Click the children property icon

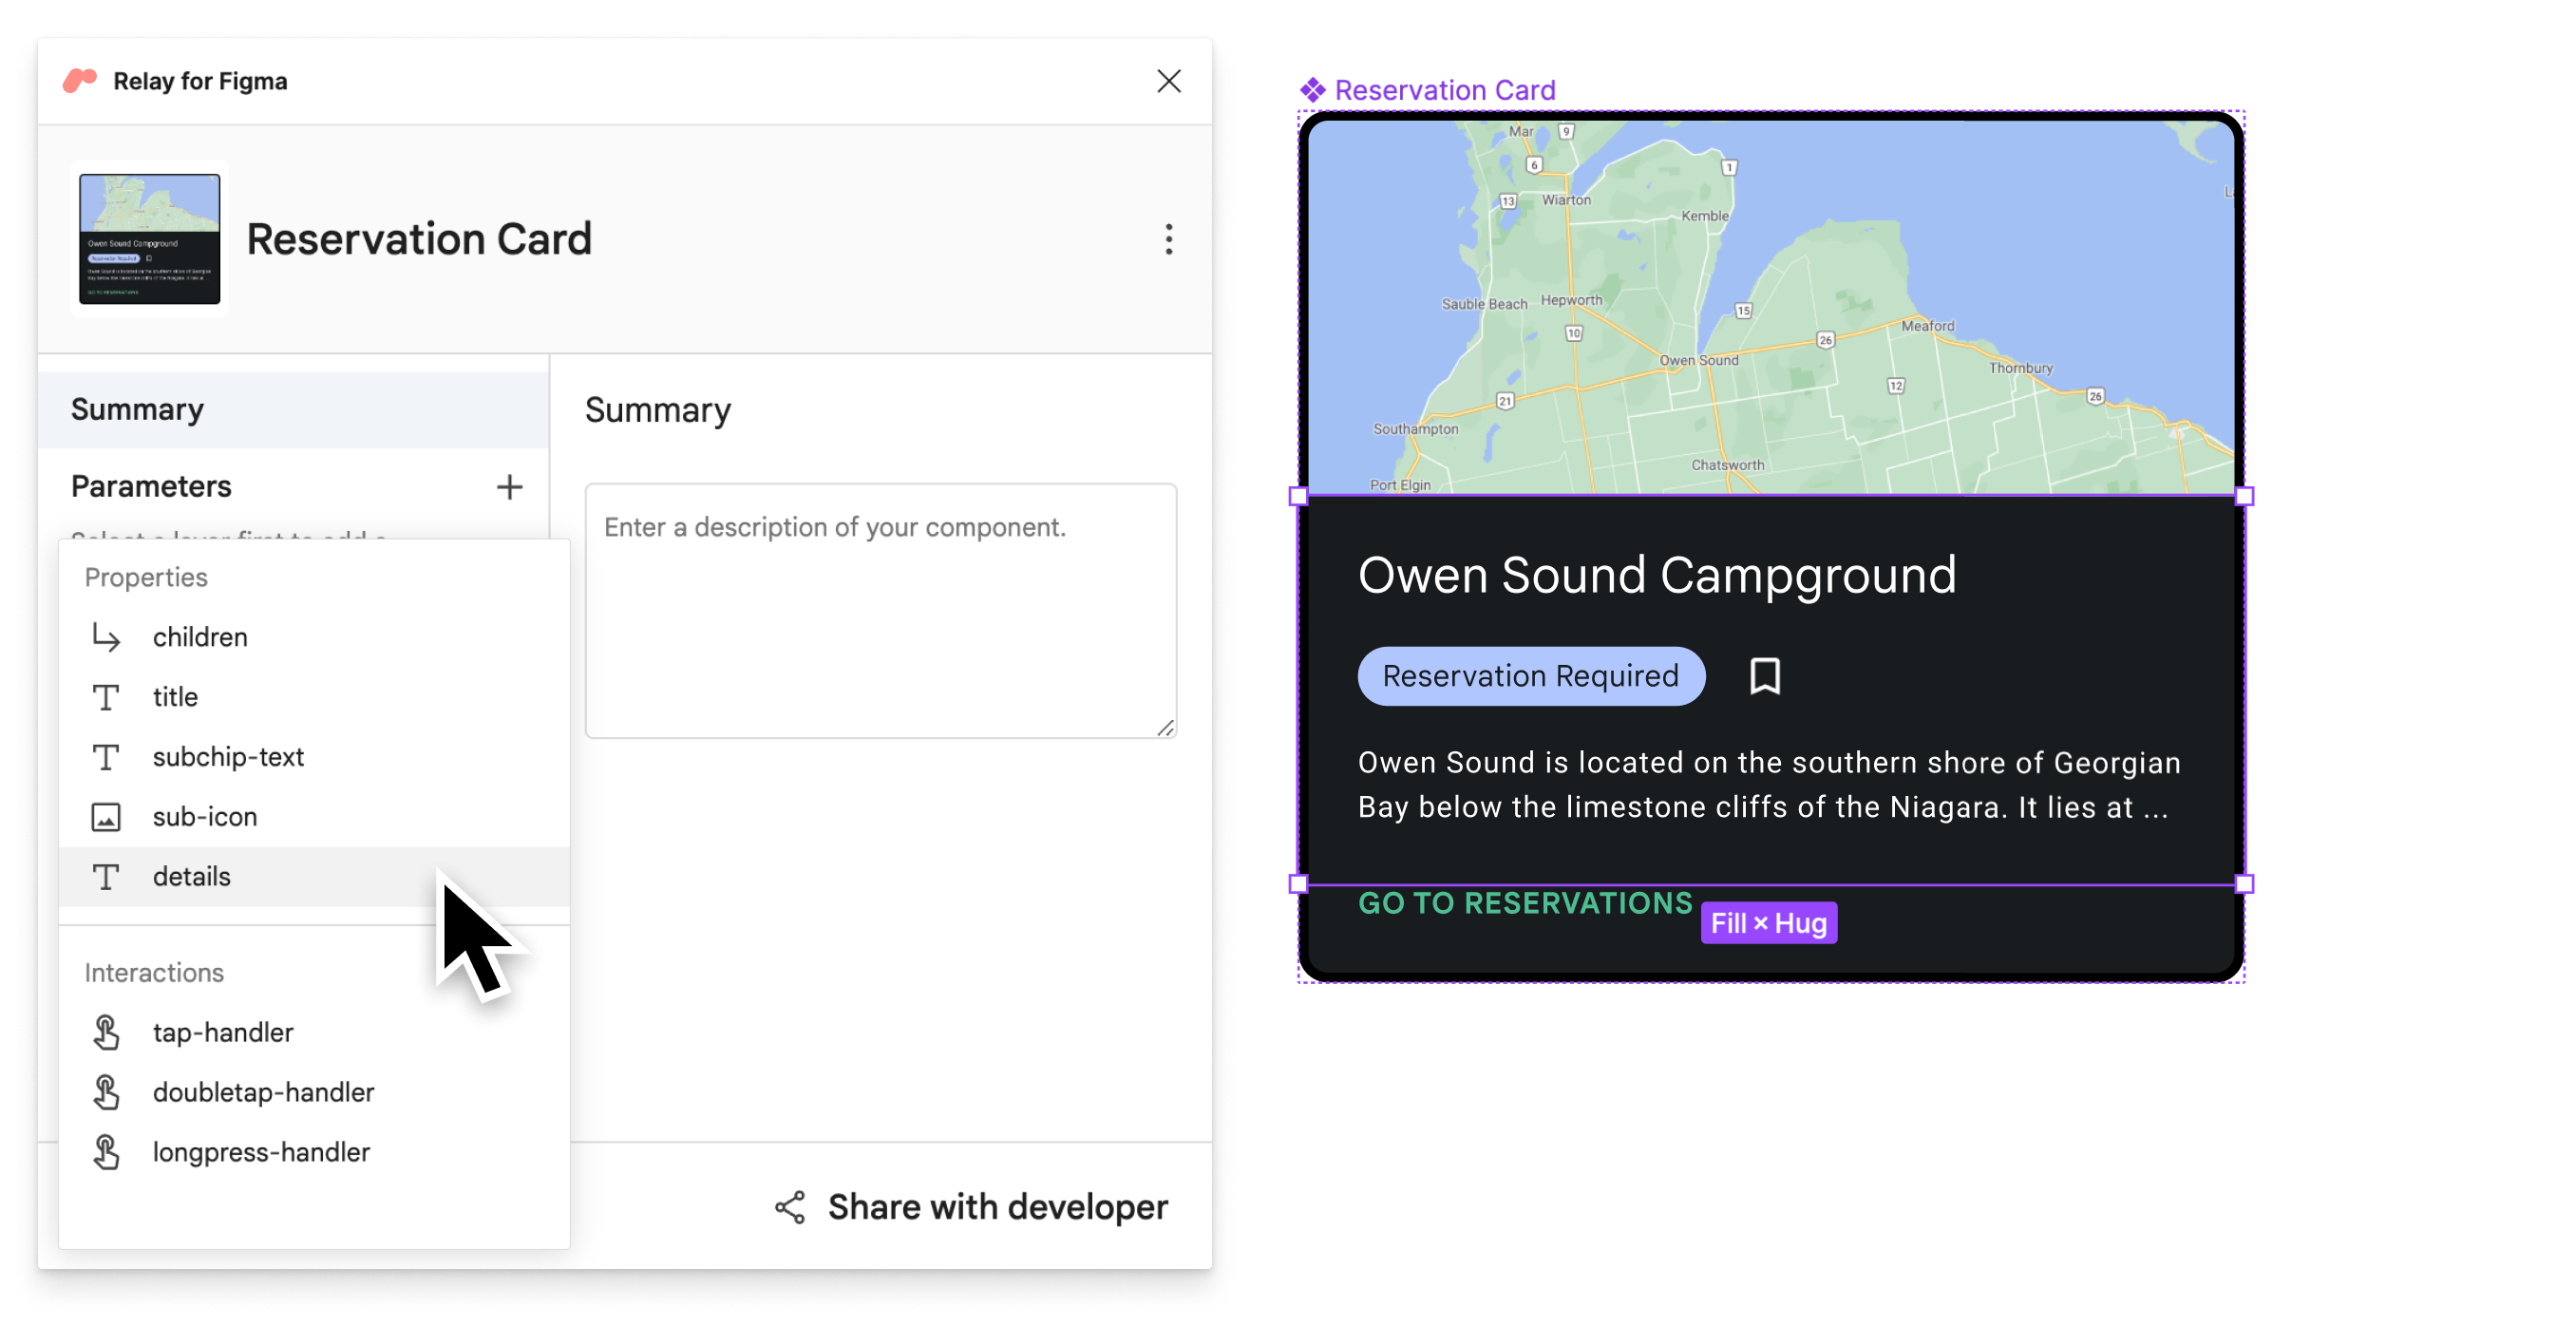coord(106,636)
